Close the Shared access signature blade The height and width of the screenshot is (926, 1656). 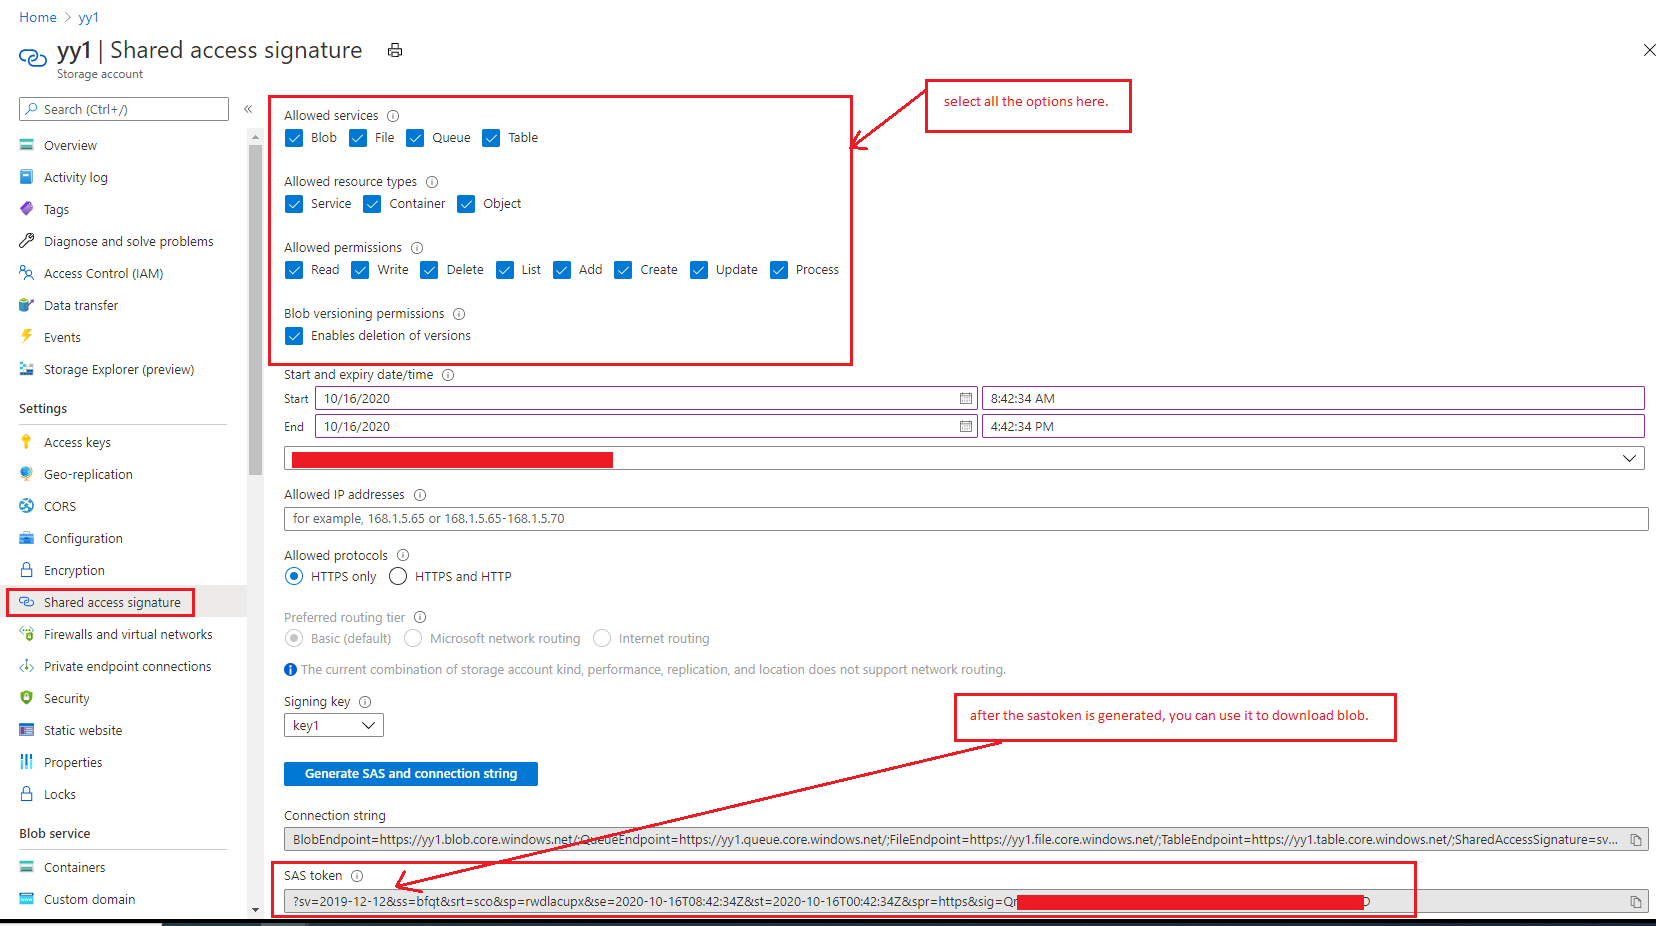coord(1649,50)
